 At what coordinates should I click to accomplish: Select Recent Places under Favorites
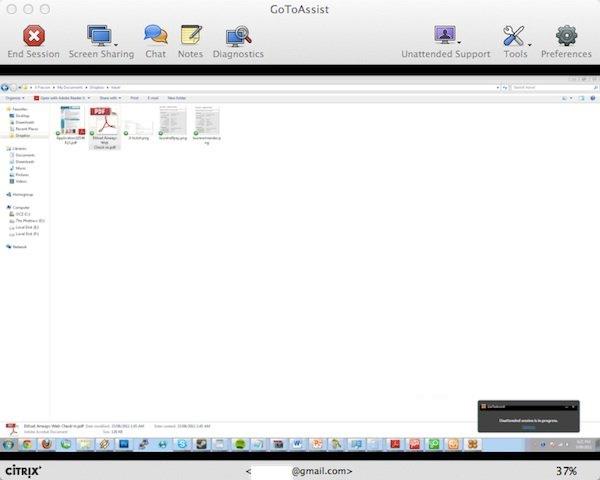tap(26, 129)
